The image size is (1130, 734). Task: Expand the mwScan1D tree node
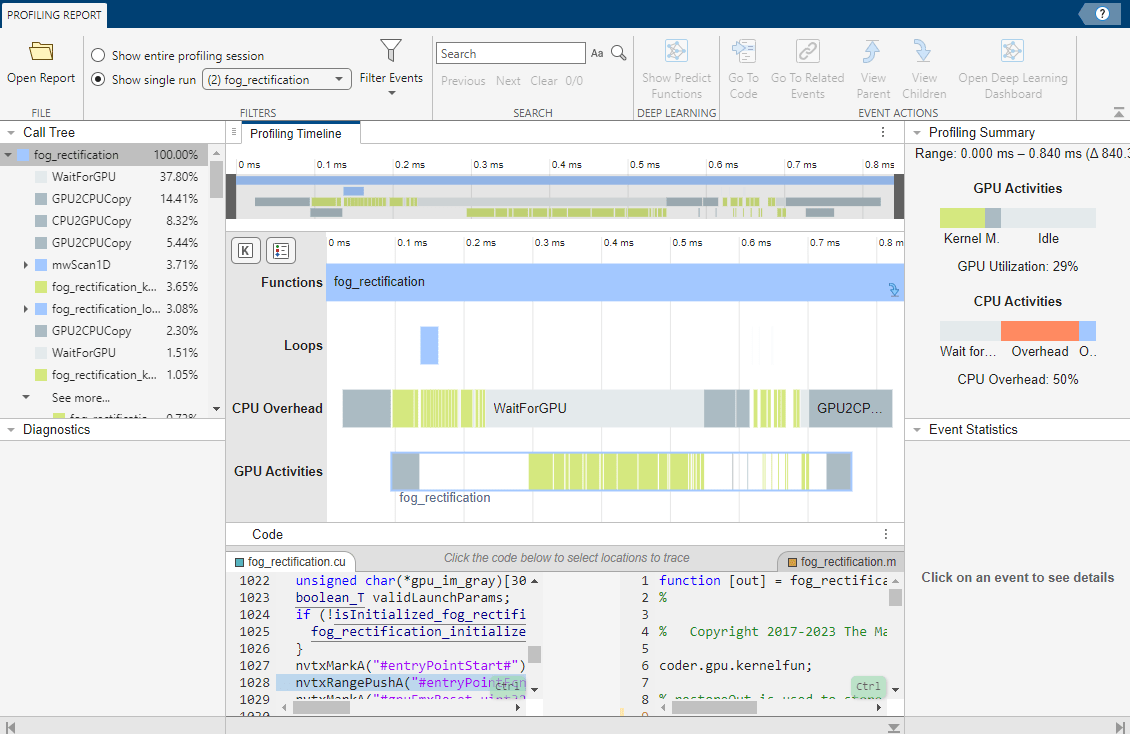point(25,265)
